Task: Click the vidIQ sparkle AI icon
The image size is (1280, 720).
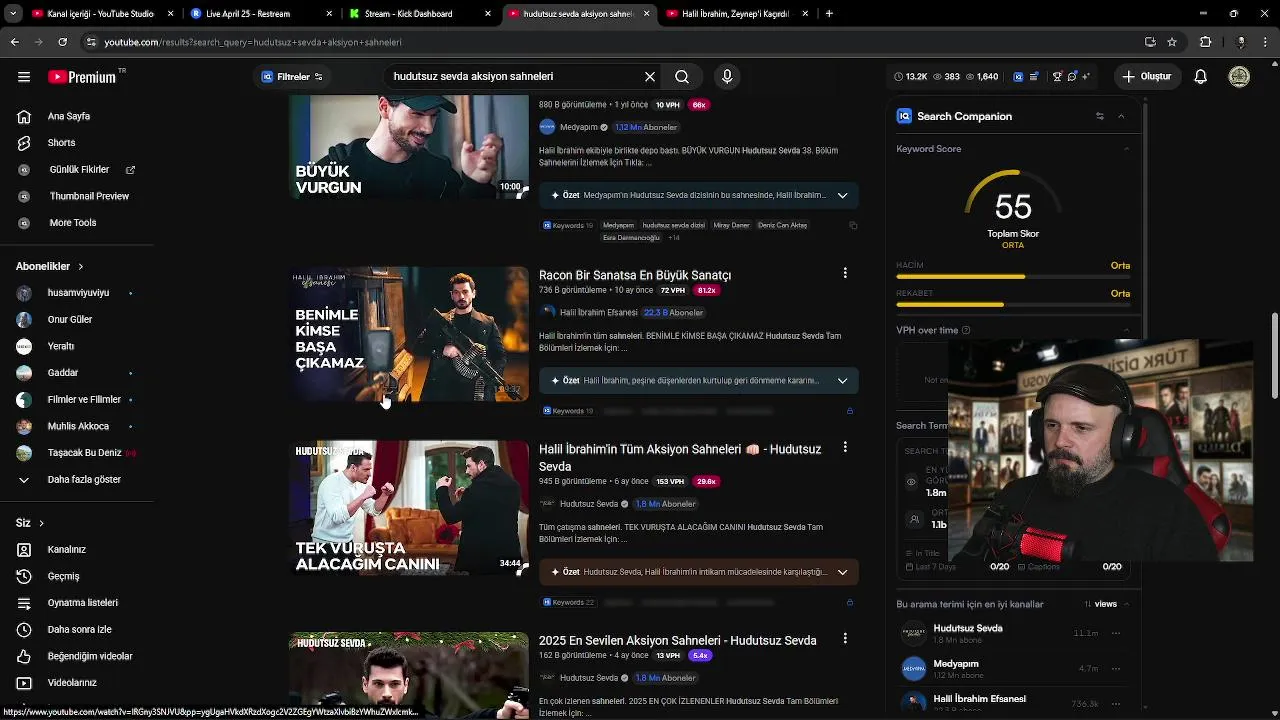Action: (x=1085, y=76)
